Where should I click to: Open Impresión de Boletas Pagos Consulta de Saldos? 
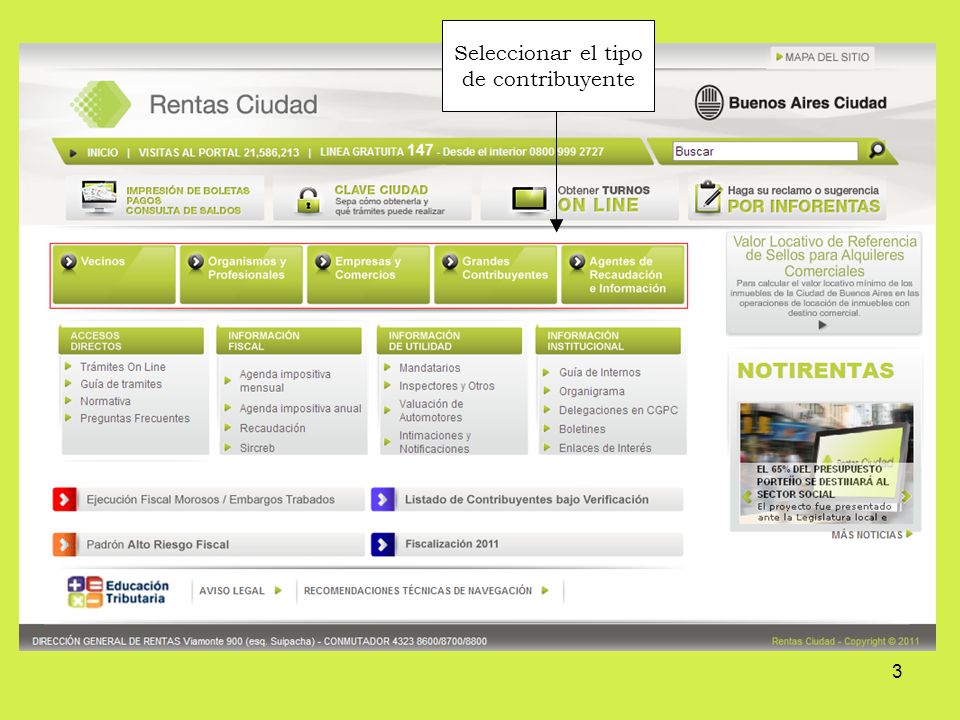[x=165, y=198]
